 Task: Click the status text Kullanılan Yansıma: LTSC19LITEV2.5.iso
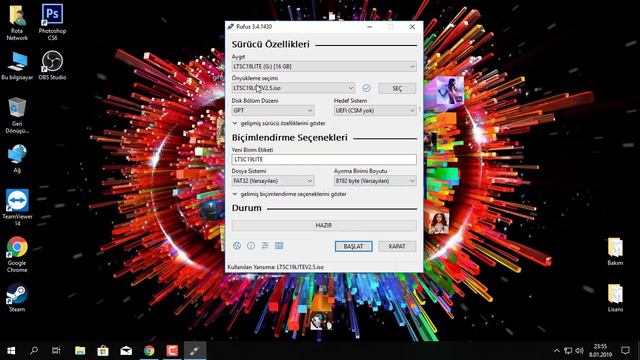[x=276, y=267]
